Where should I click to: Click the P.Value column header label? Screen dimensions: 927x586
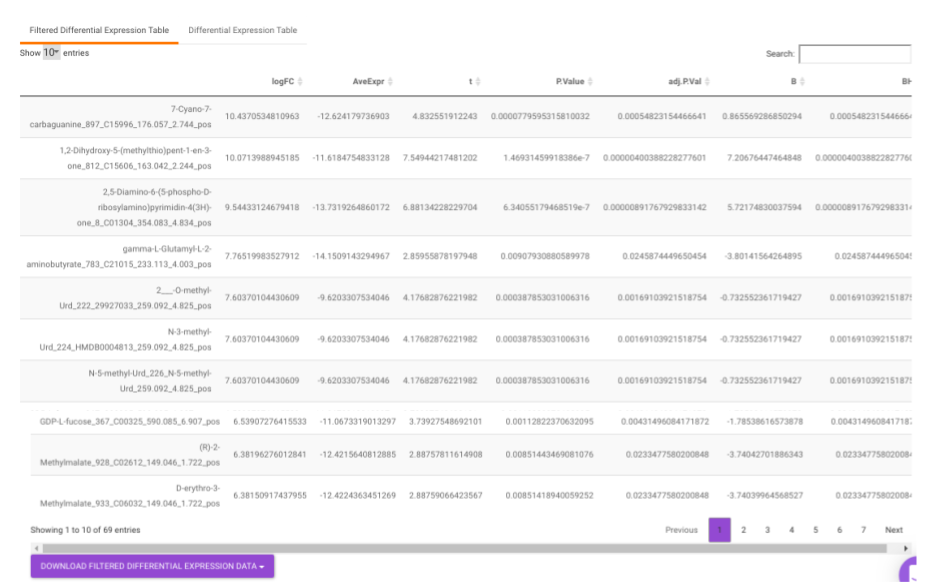(570, 82)
